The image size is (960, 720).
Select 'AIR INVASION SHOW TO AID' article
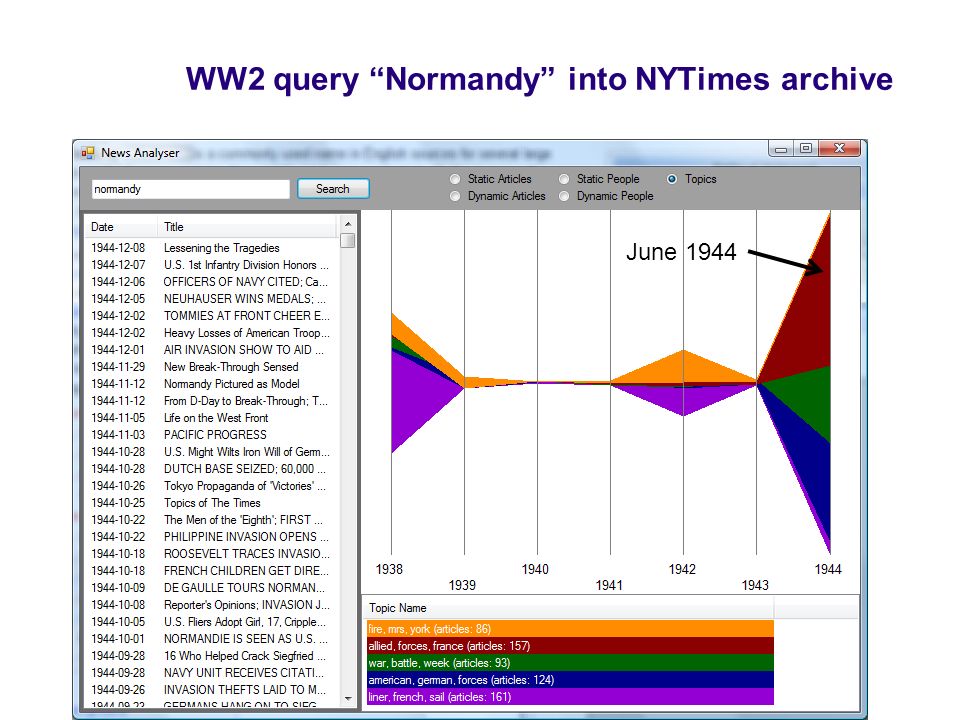click(x=211, y=350)
